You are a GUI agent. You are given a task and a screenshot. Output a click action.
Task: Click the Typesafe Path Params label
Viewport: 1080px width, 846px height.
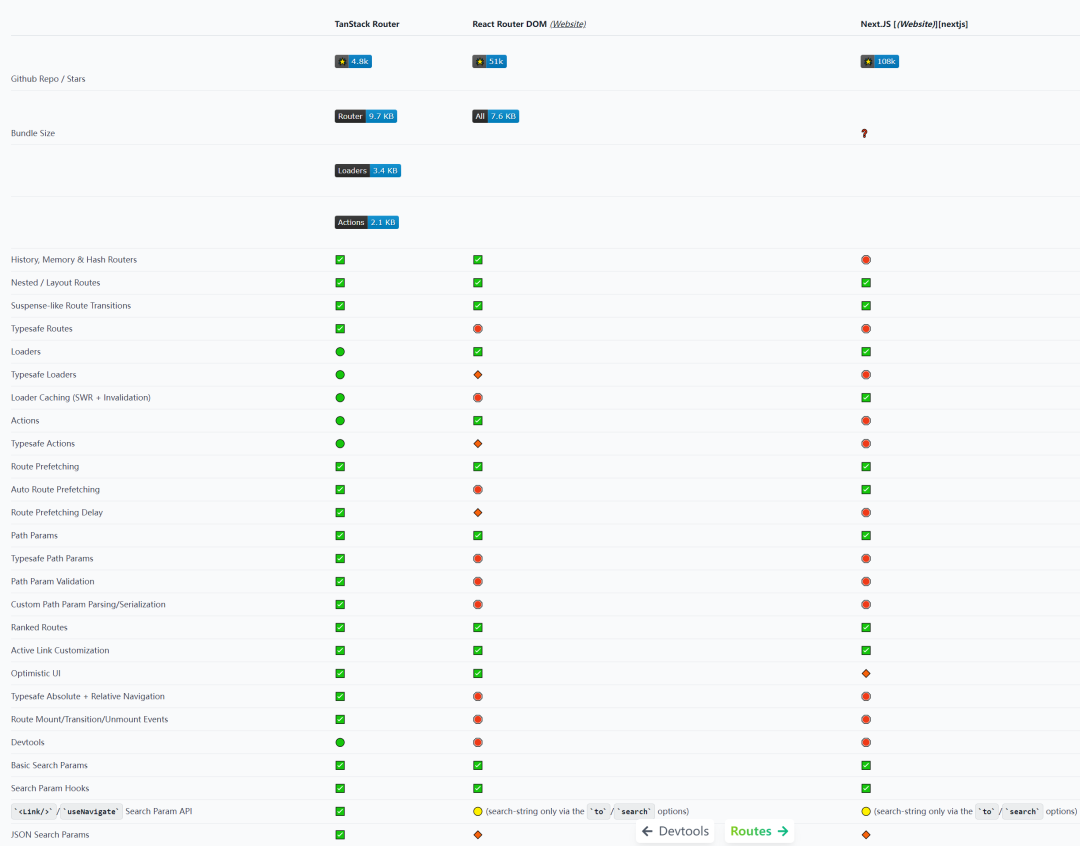pos(52,559)
